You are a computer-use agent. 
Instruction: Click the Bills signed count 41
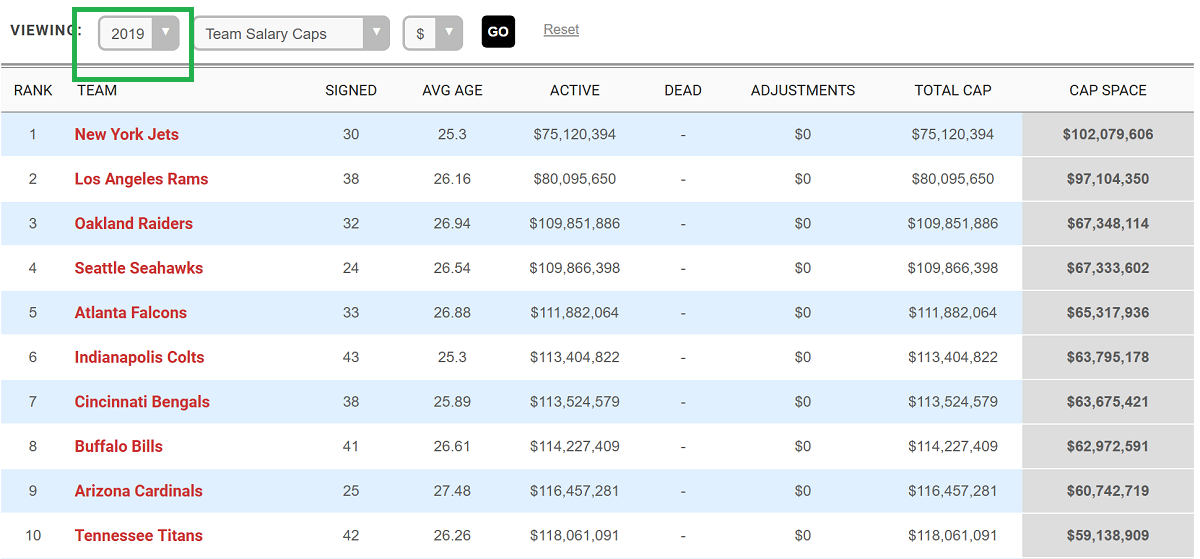[x=351, y=446]
